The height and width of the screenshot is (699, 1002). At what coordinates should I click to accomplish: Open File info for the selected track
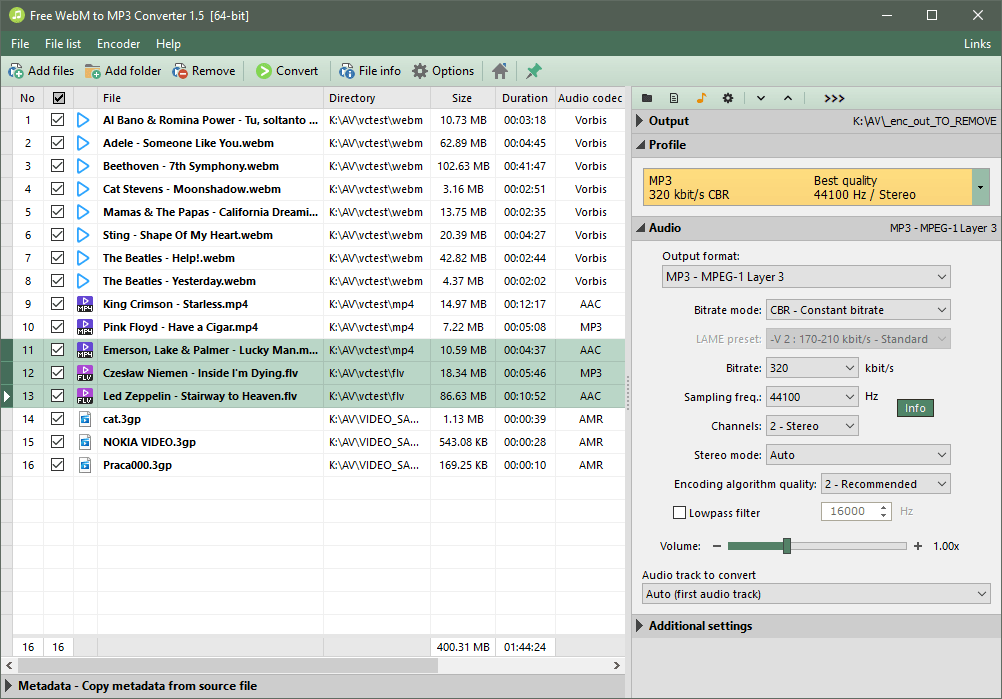coord(345,71)
